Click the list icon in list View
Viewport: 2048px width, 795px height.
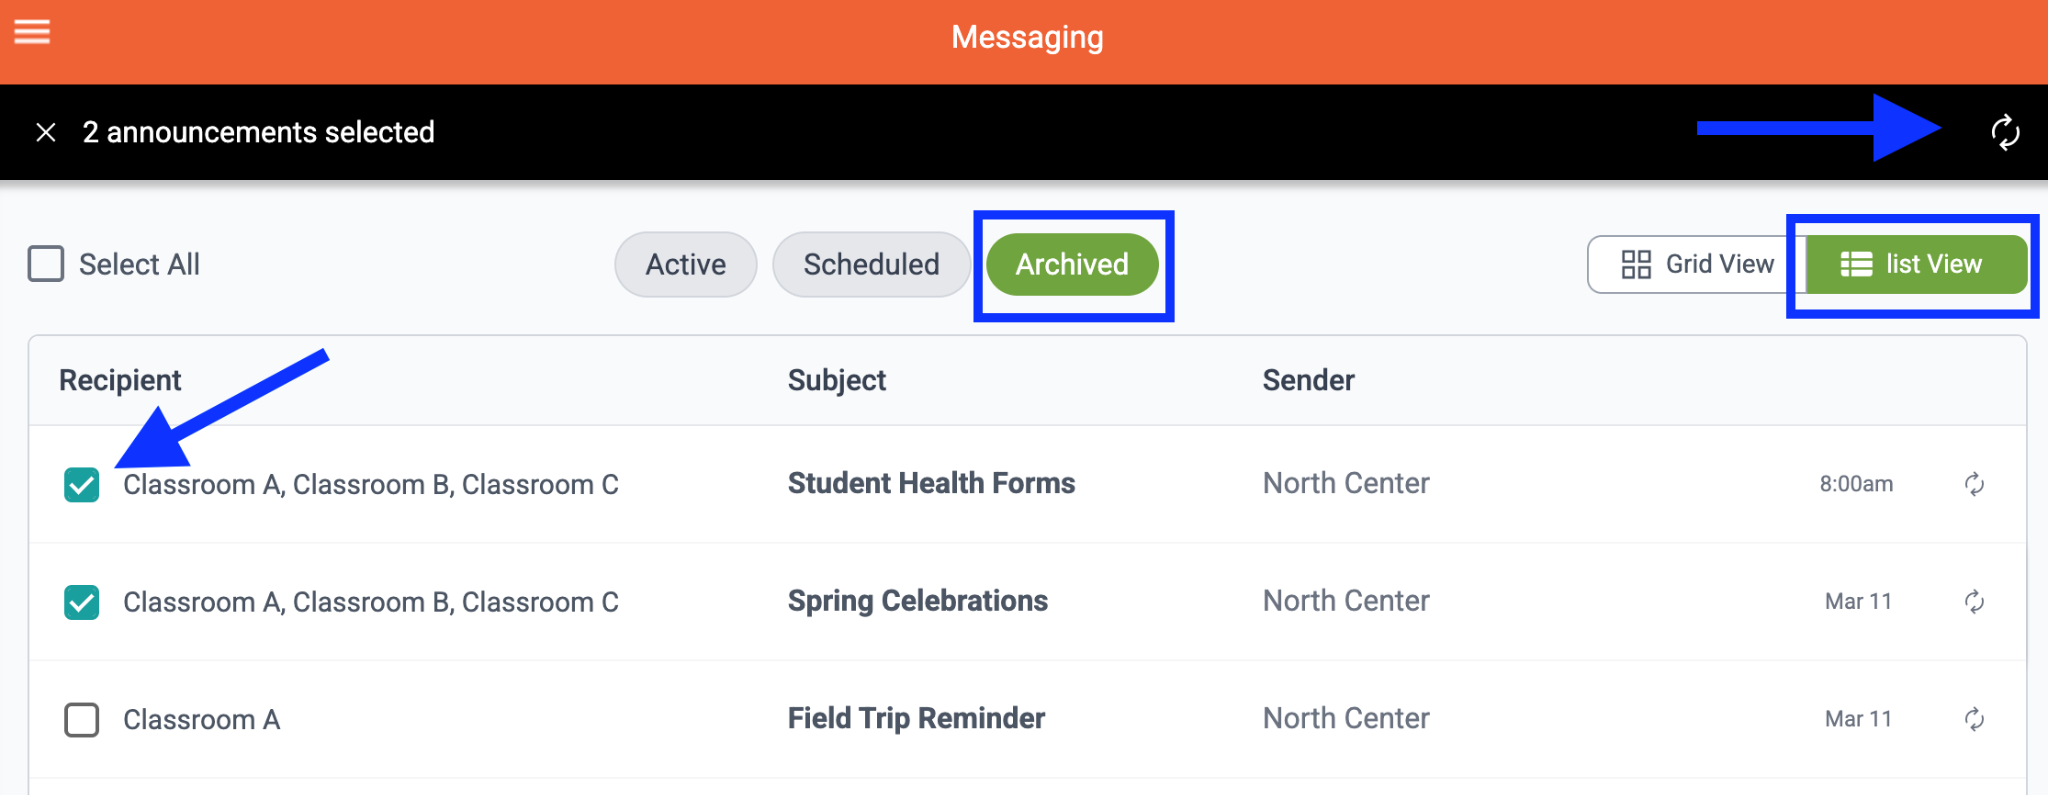pos(1856,264)
